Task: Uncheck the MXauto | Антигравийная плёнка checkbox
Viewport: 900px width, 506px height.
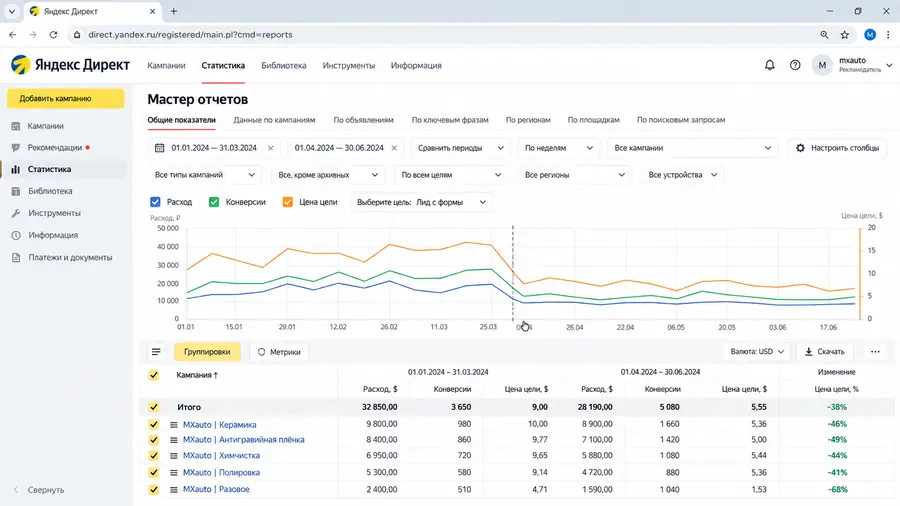Action: (x=153, y=440)
